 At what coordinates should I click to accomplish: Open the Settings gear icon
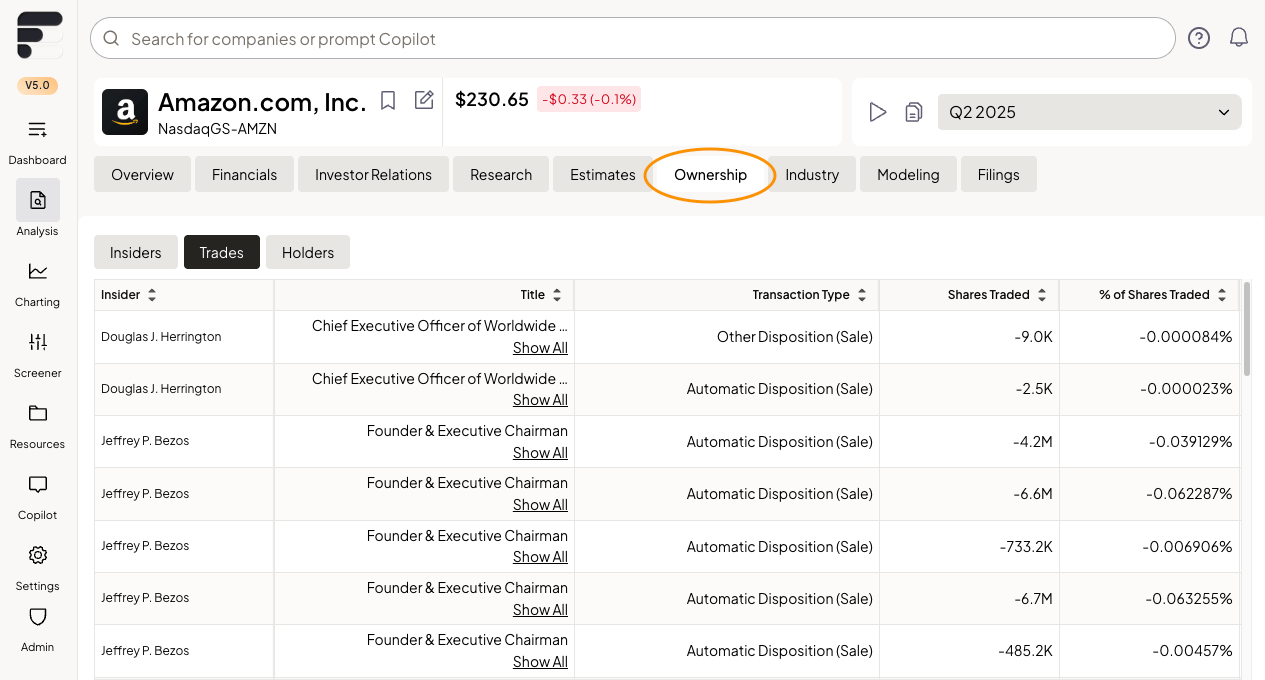37,555
